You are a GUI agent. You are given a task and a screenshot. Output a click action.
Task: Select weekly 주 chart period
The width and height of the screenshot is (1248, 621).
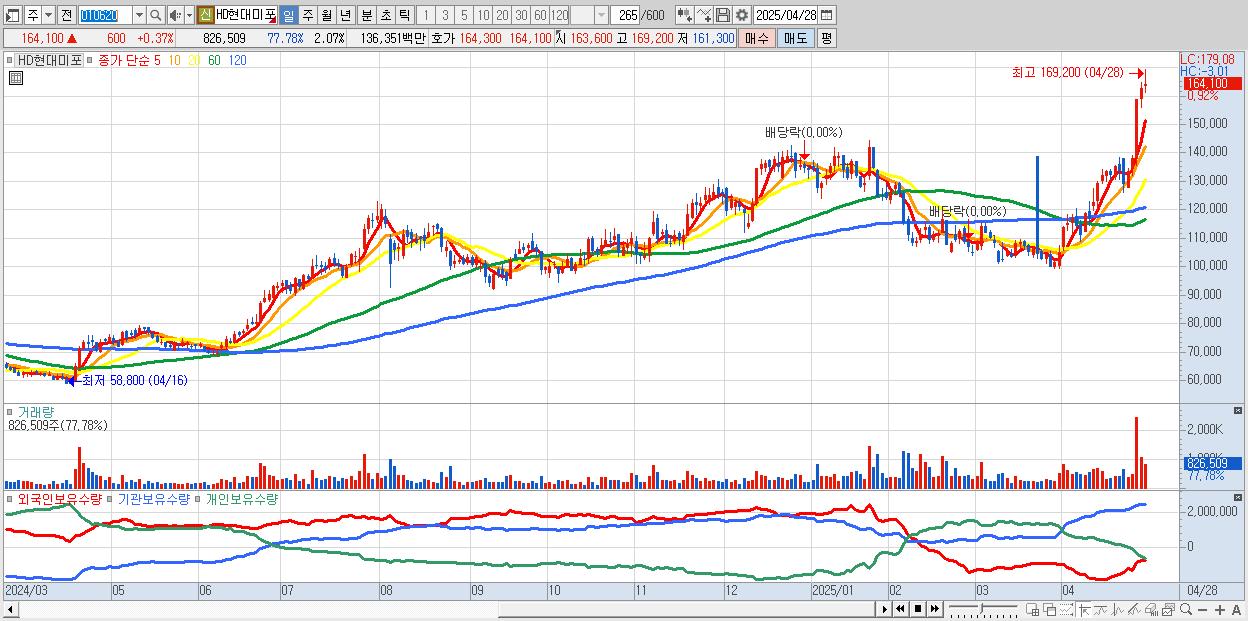tap(307, 15)
